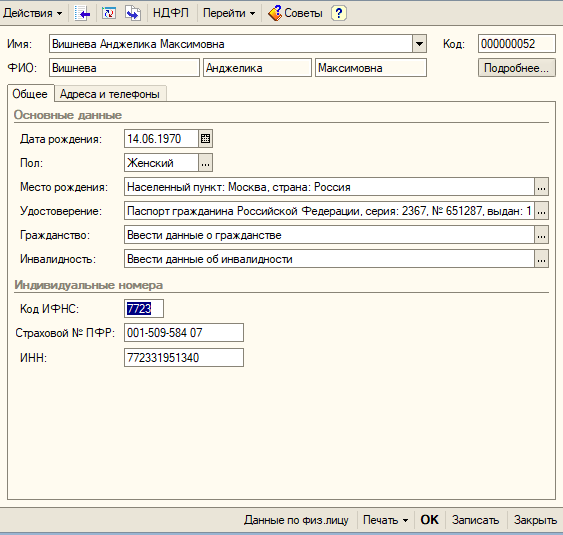Expand the Печать dropdown menu
The image size is (563, 535).
point(385,520)
